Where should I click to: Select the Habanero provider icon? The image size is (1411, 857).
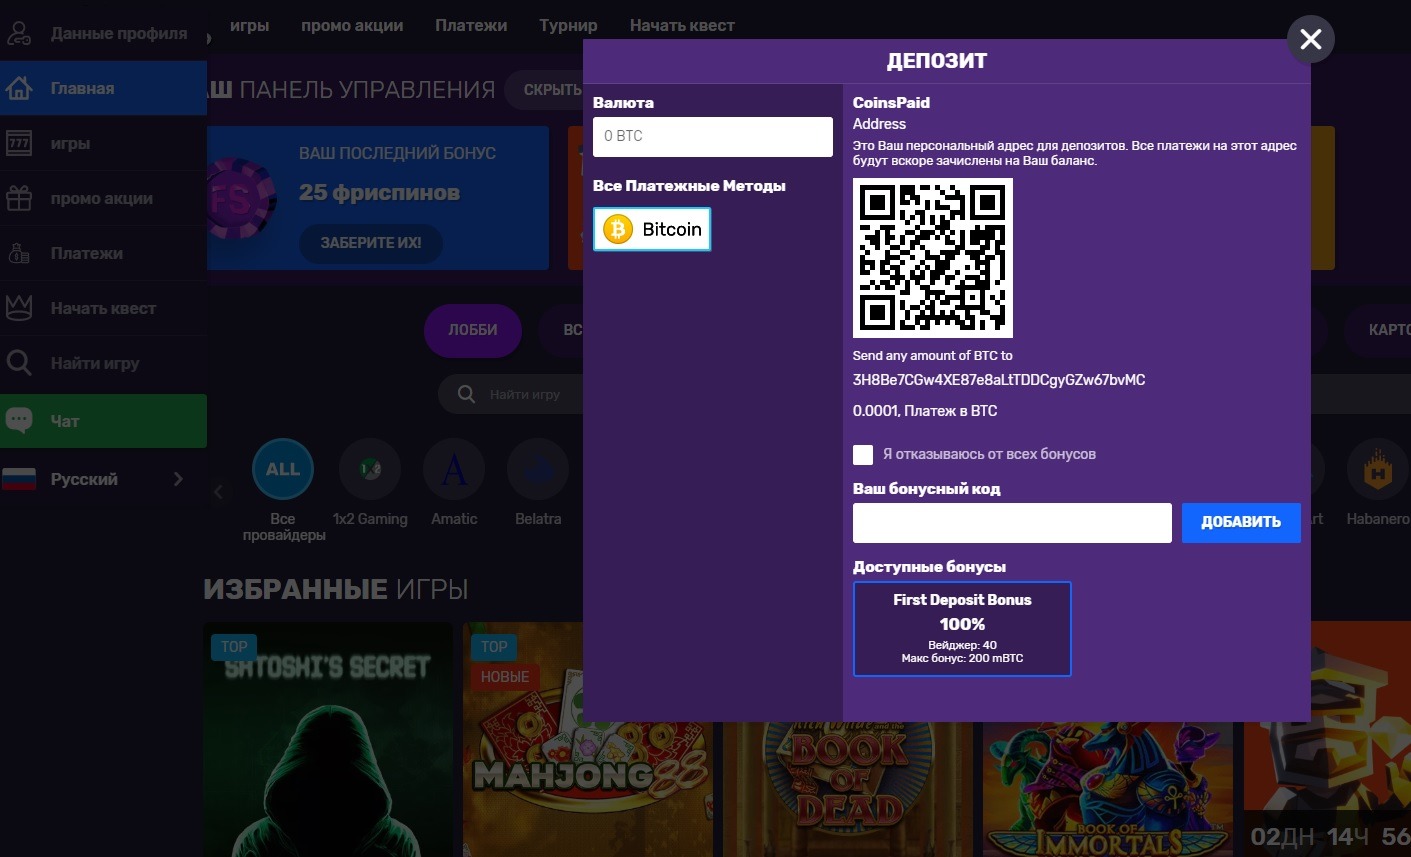tap(1378, 468)
